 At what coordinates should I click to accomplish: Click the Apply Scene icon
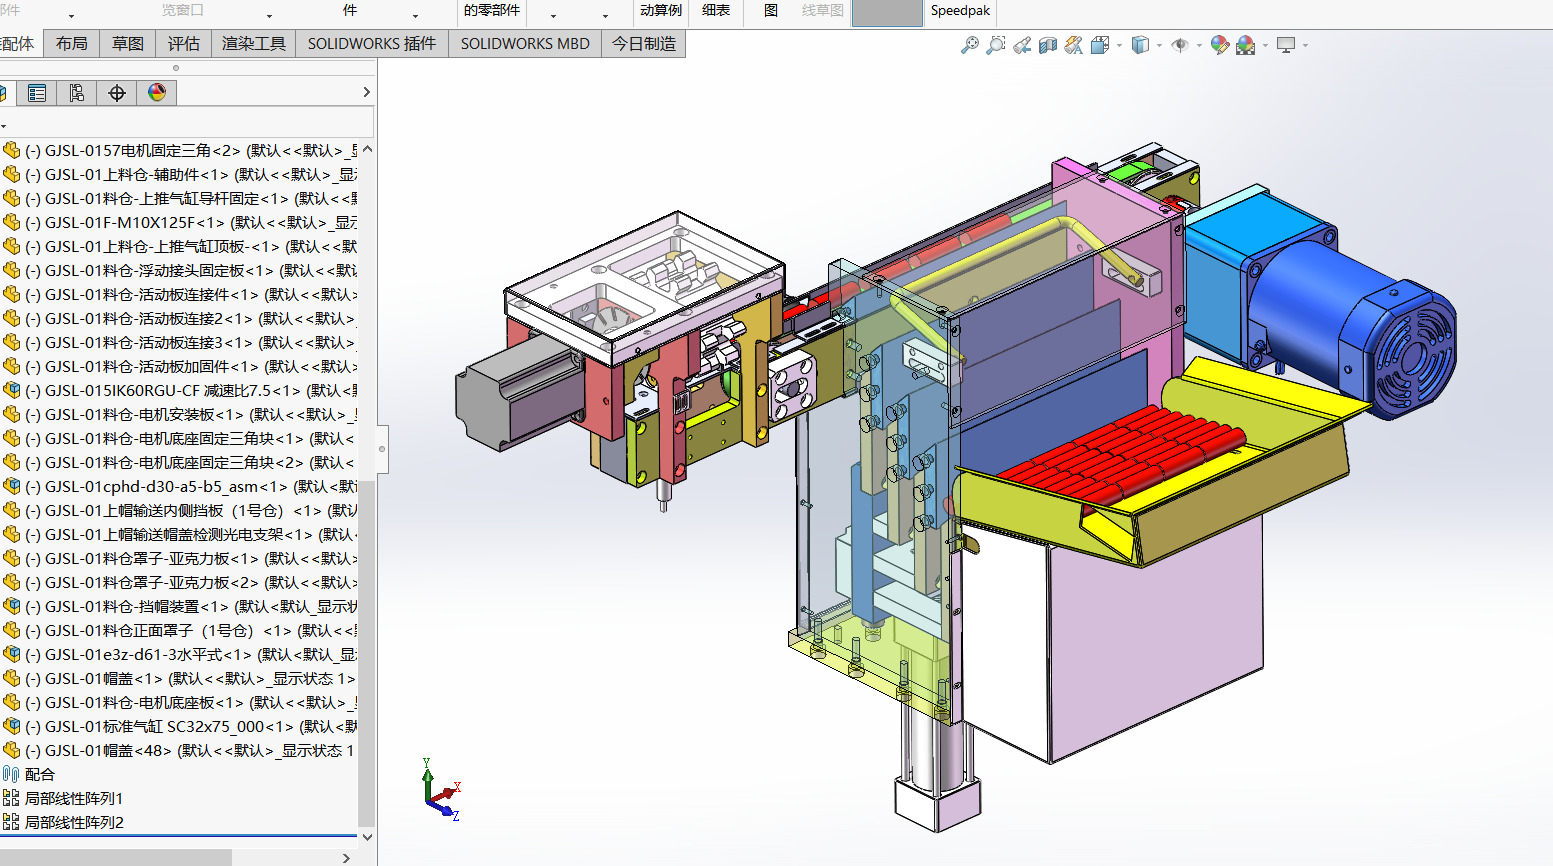coord(1246,45)
